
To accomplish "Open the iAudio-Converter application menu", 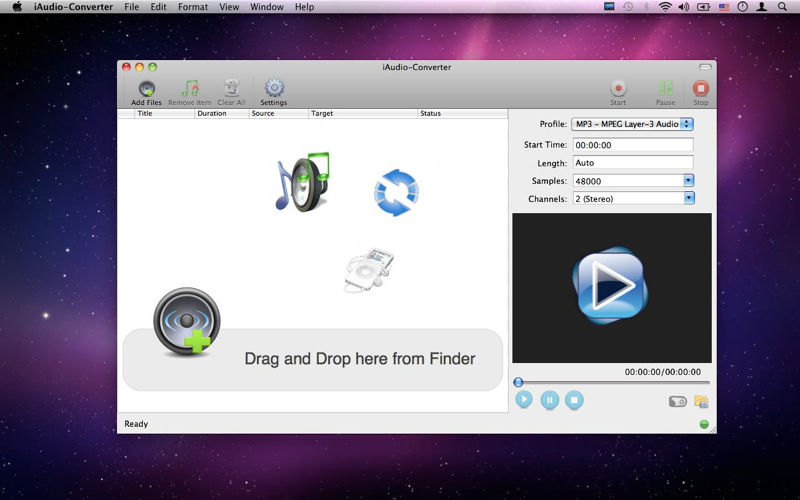I will click(73, 7).
